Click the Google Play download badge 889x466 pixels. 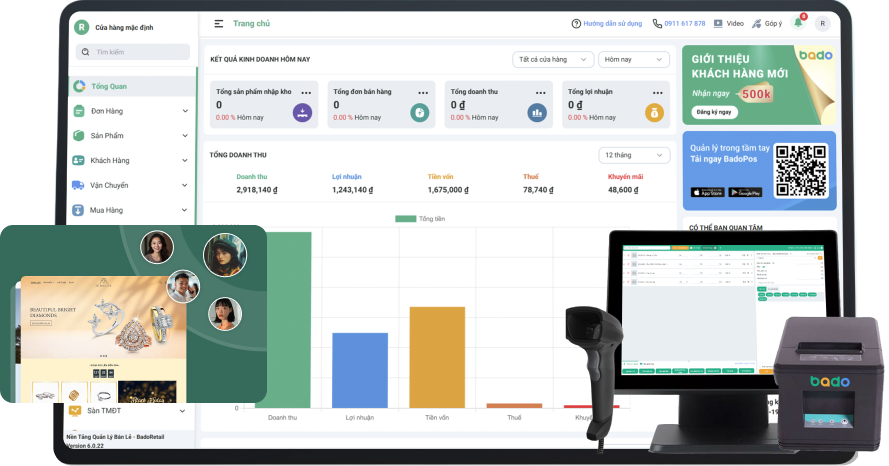745,193
